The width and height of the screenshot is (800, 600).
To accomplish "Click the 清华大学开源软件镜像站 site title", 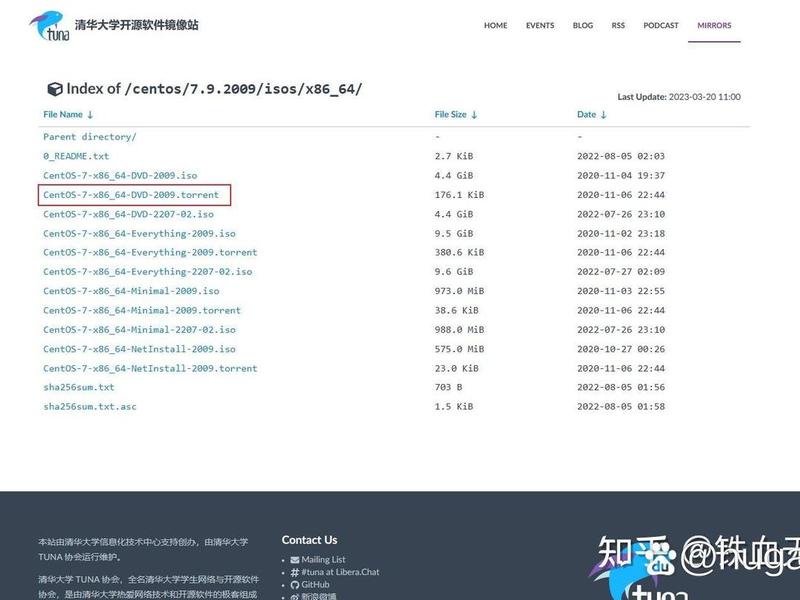I will tap(137, 25).
